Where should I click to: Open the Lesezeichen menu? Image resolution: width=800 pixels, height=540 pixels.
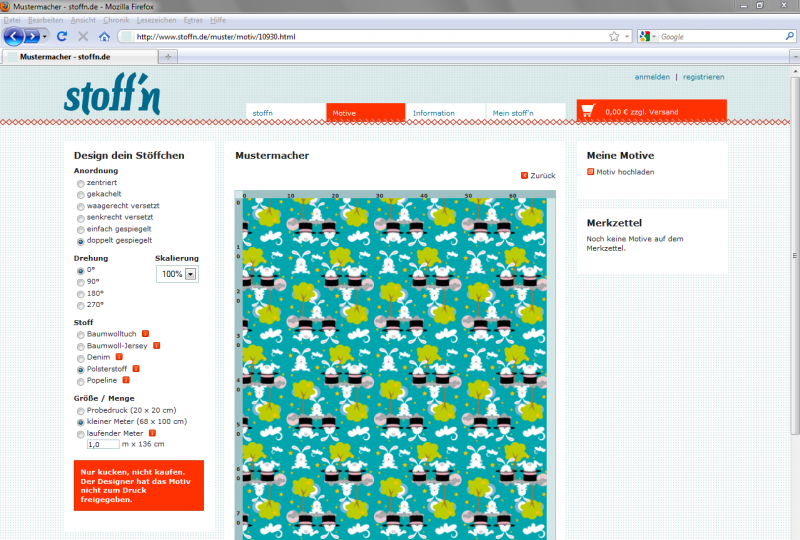click(x=156, y=20)
